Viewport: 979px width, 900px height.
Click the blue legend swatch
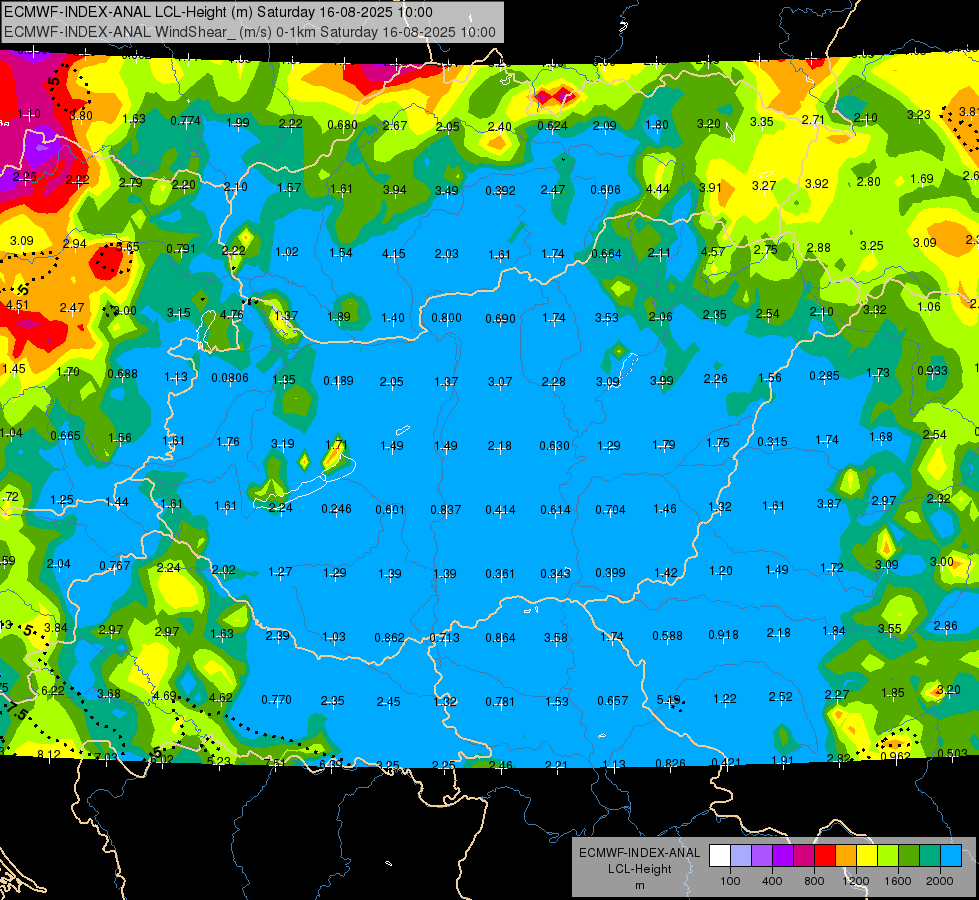coord(951,855)
